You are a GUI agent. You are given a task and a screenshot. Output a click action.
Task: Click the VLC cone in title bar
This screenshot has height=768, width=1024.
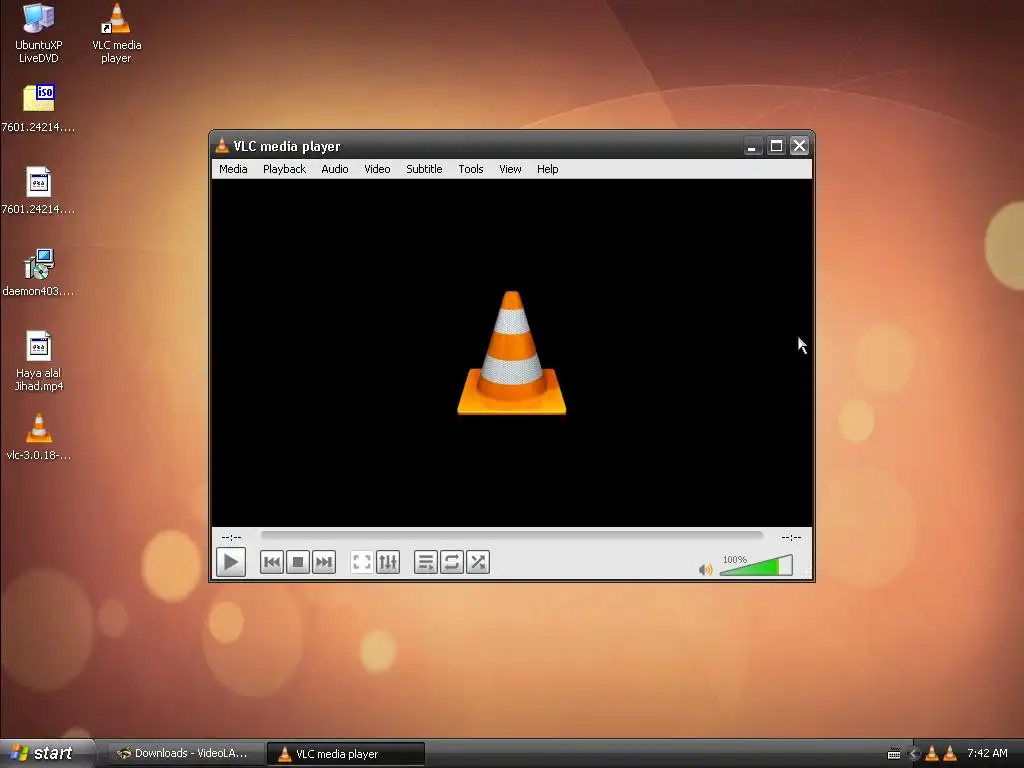click(x=222, y=146)
